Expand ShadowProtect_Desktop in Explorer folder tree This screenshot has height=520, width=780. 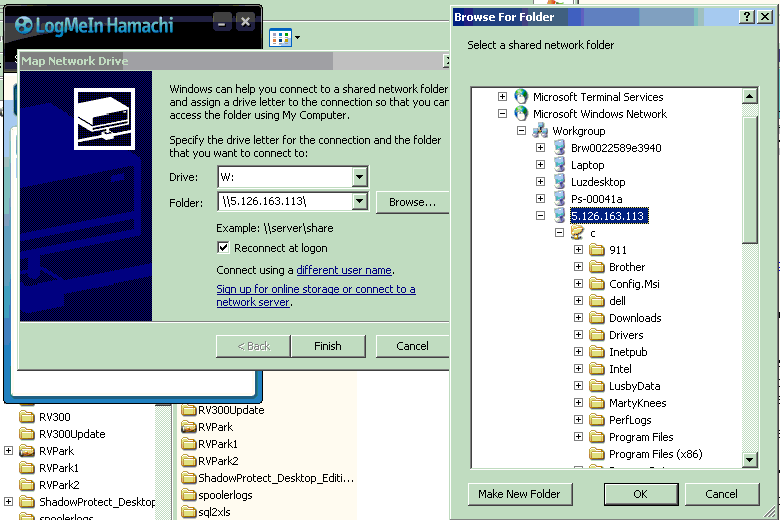point(8,501)
